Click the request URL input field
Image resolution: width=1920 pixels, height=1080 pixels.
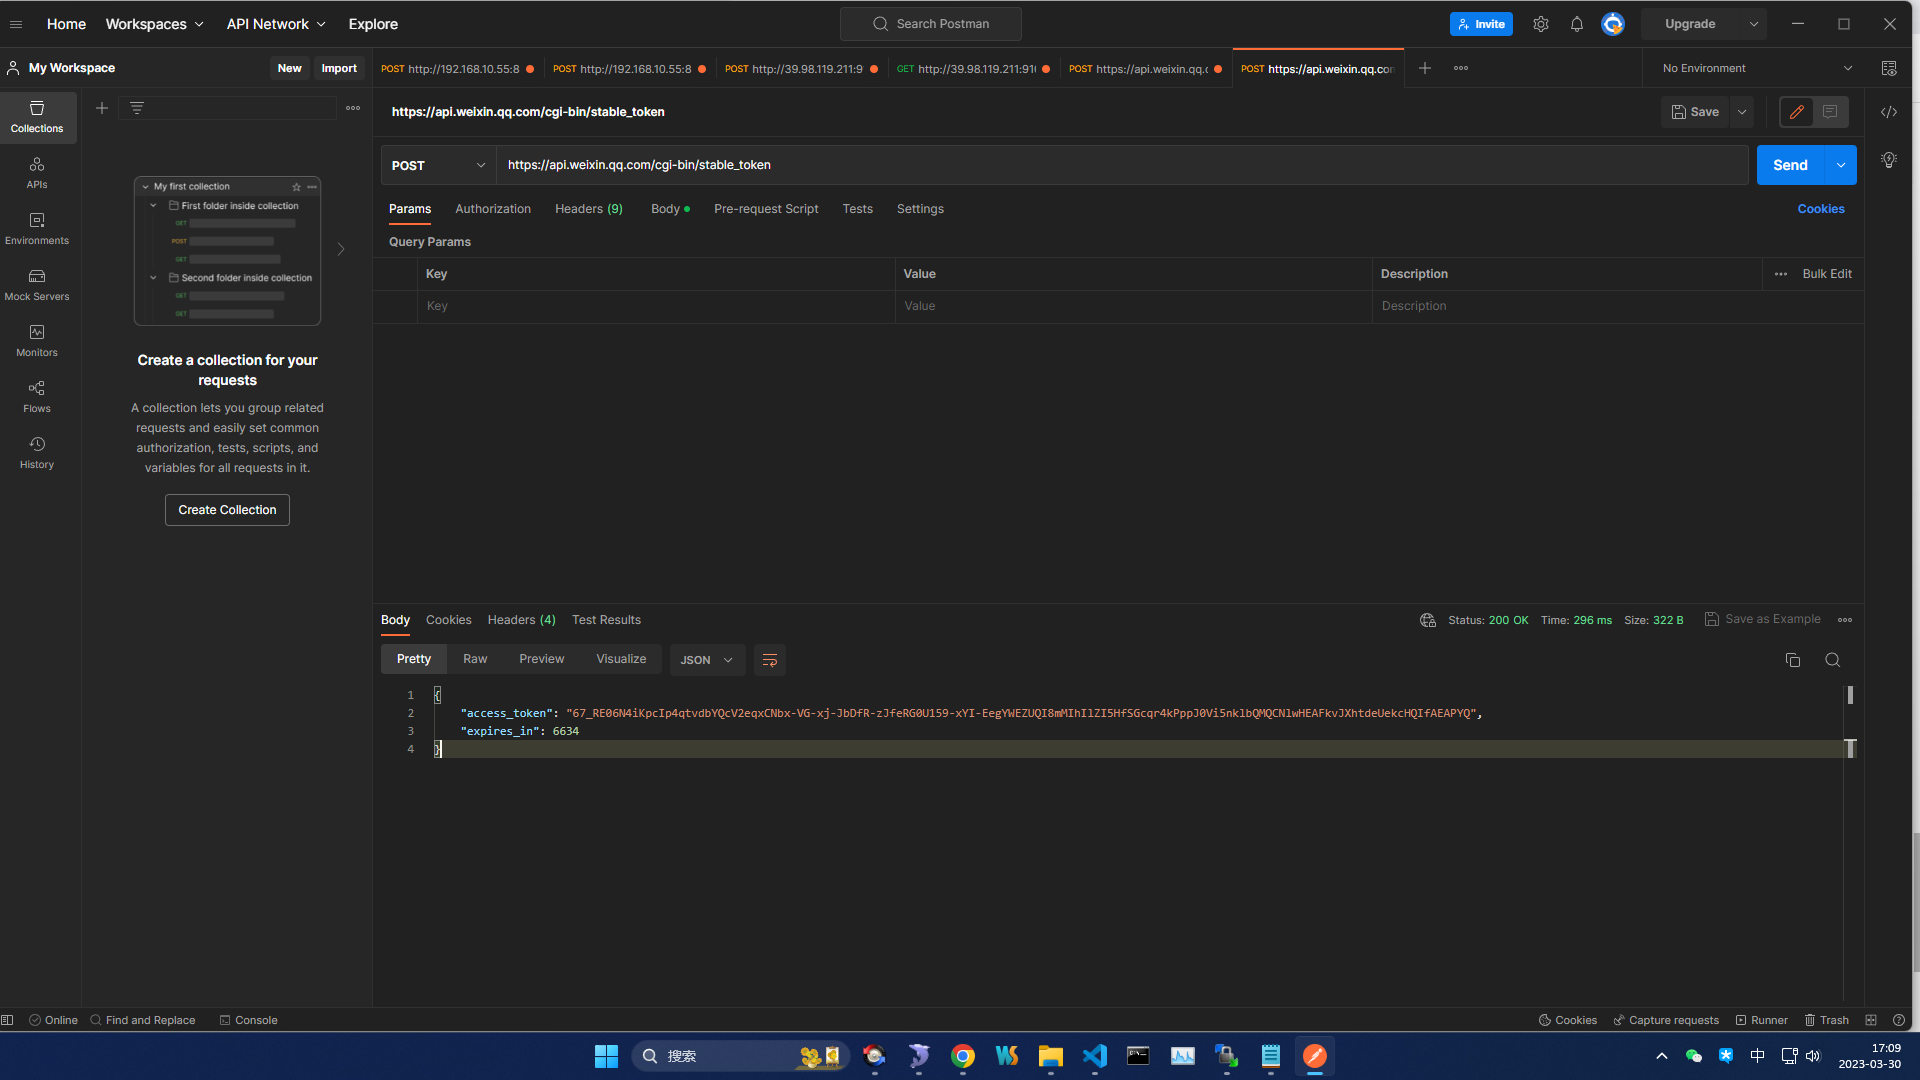(1123, 165)
